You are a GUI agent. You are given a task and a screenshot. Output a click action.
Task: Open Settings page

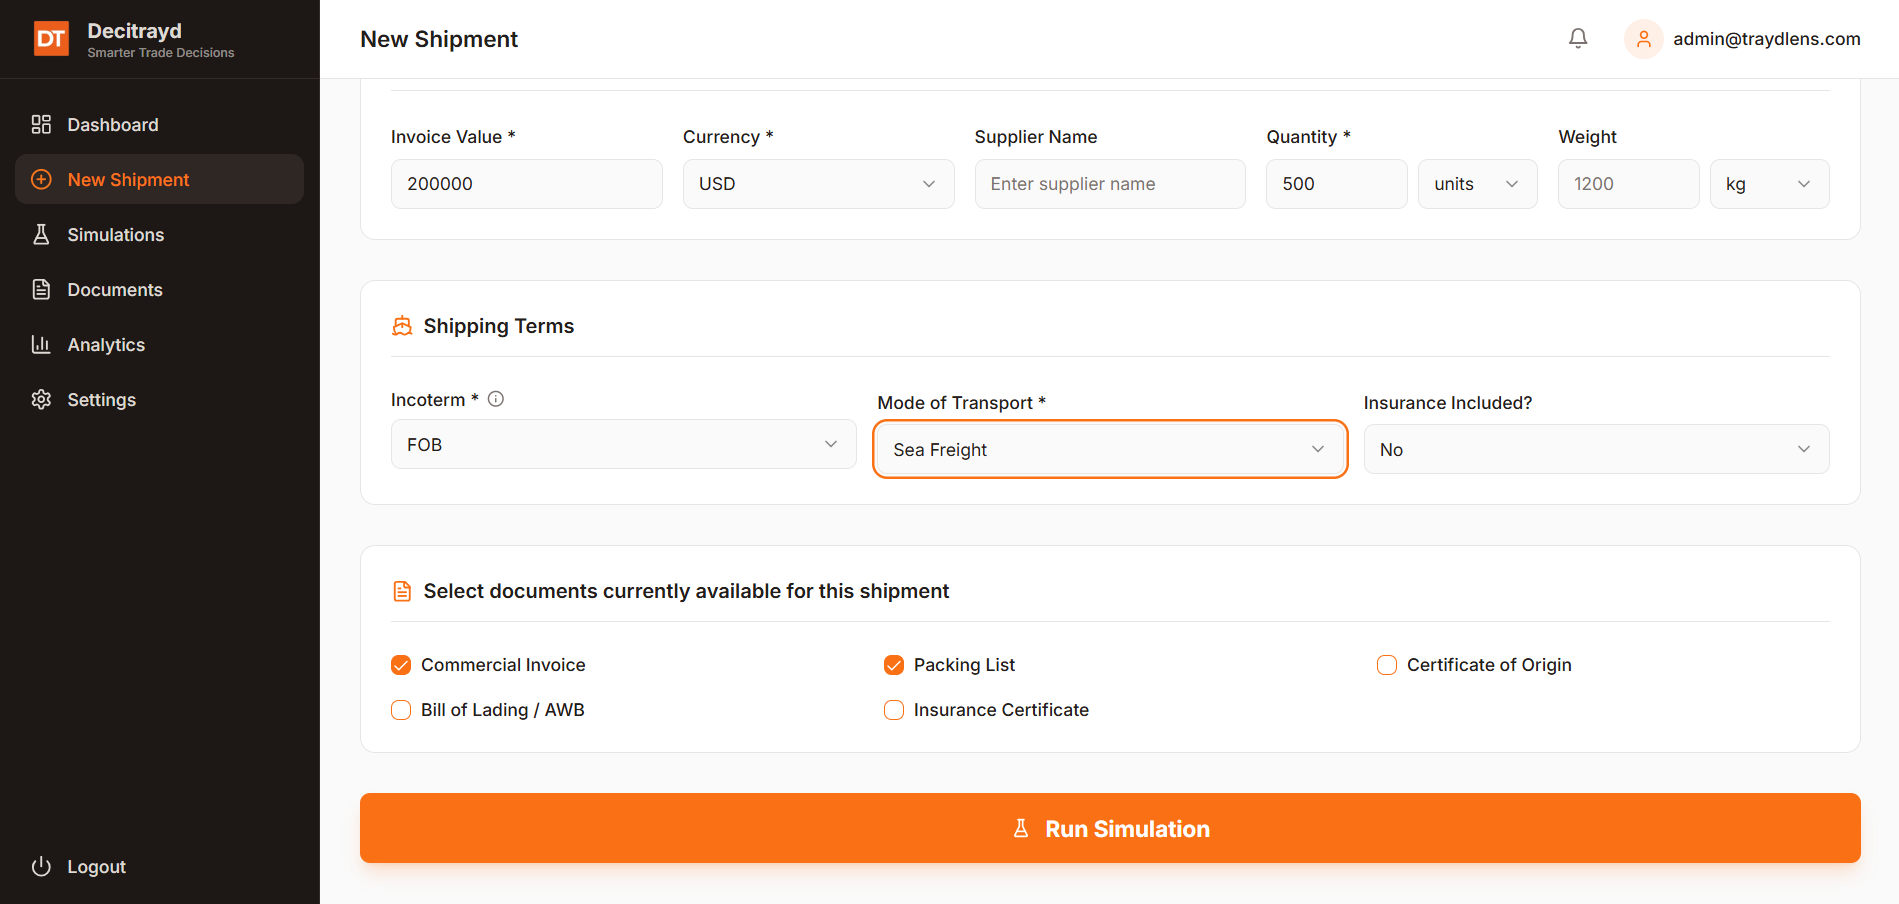tap(159, 399)
